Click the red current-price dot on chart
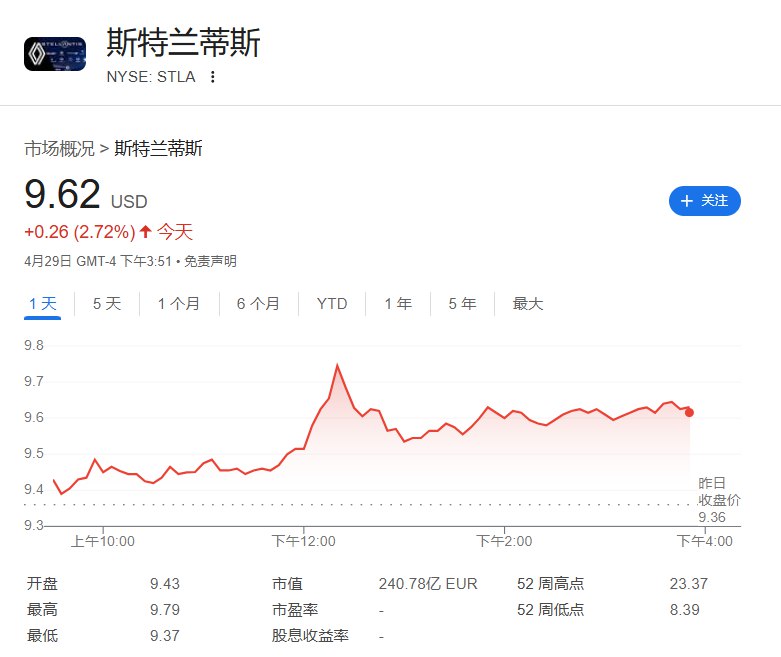This screenshot has width=781, height=657. click(689, 412)
